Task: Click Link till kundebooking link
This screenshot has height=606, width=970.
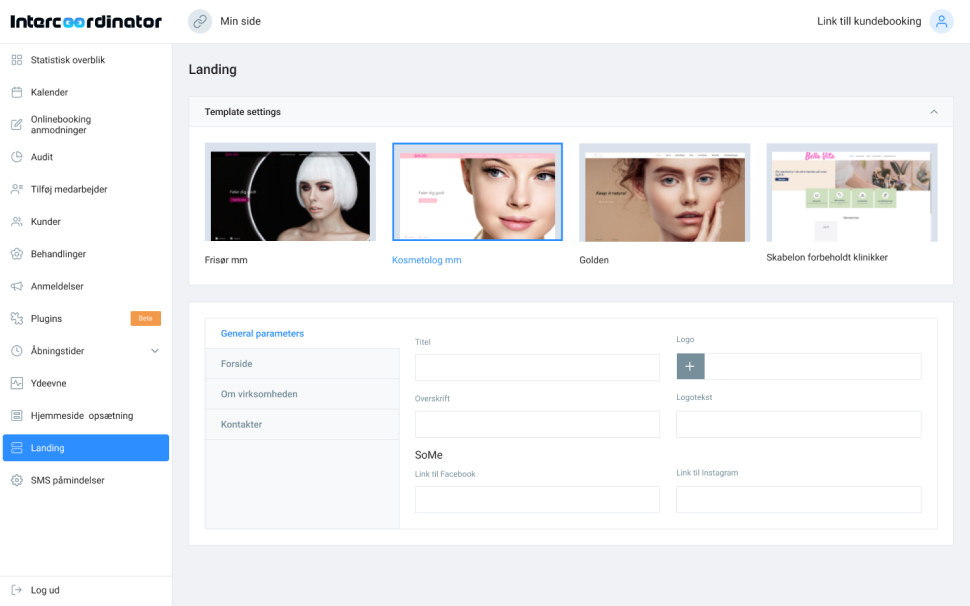Action: (x=869, y=21)
